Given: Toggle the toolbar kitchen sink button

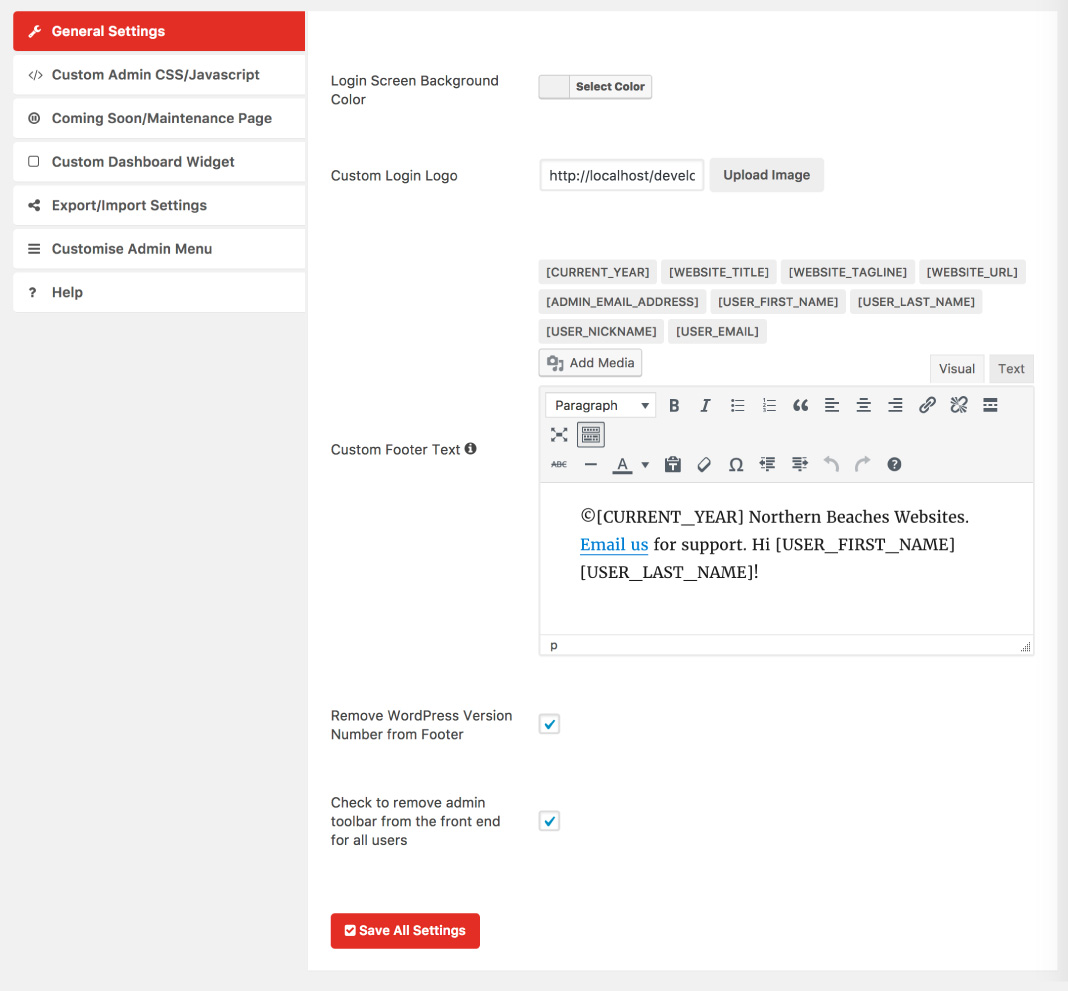Looking at the screenshot, I should 591,435.
